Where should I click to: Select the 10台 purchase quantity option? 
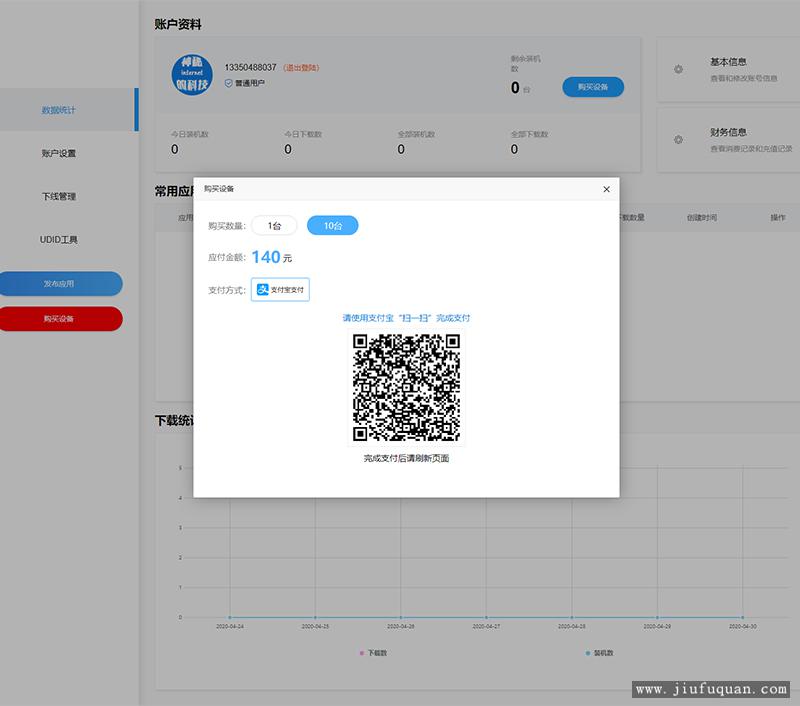[332, 226]
